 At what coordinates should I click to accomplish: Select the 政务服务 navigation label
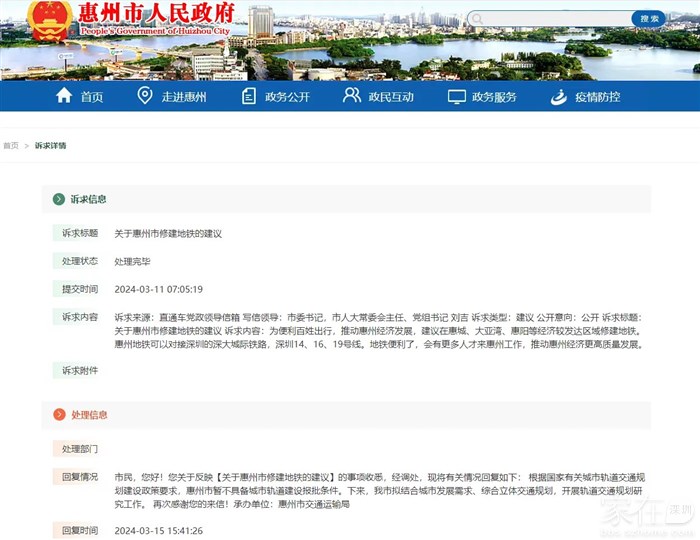[x=494, y=97]
